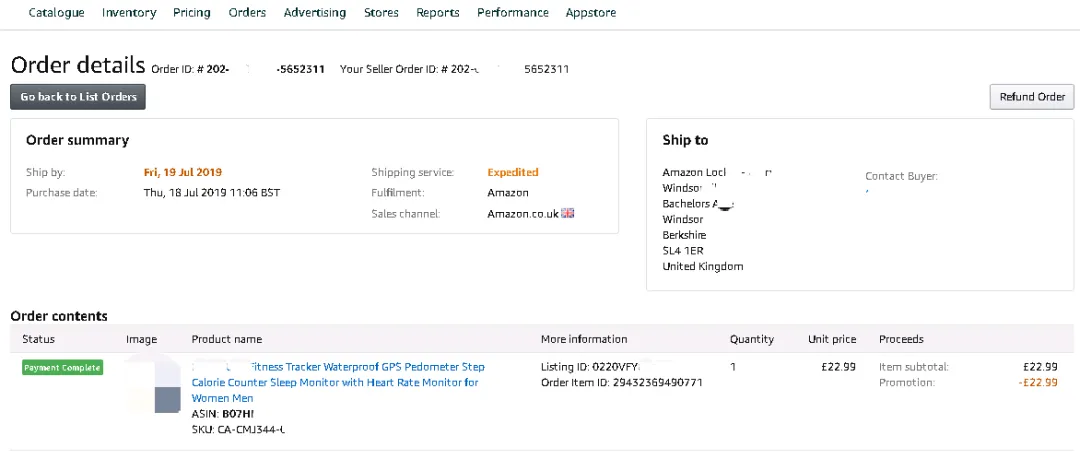
Task: Select the postcode SL4 1ER
Action: click(683, 251)
